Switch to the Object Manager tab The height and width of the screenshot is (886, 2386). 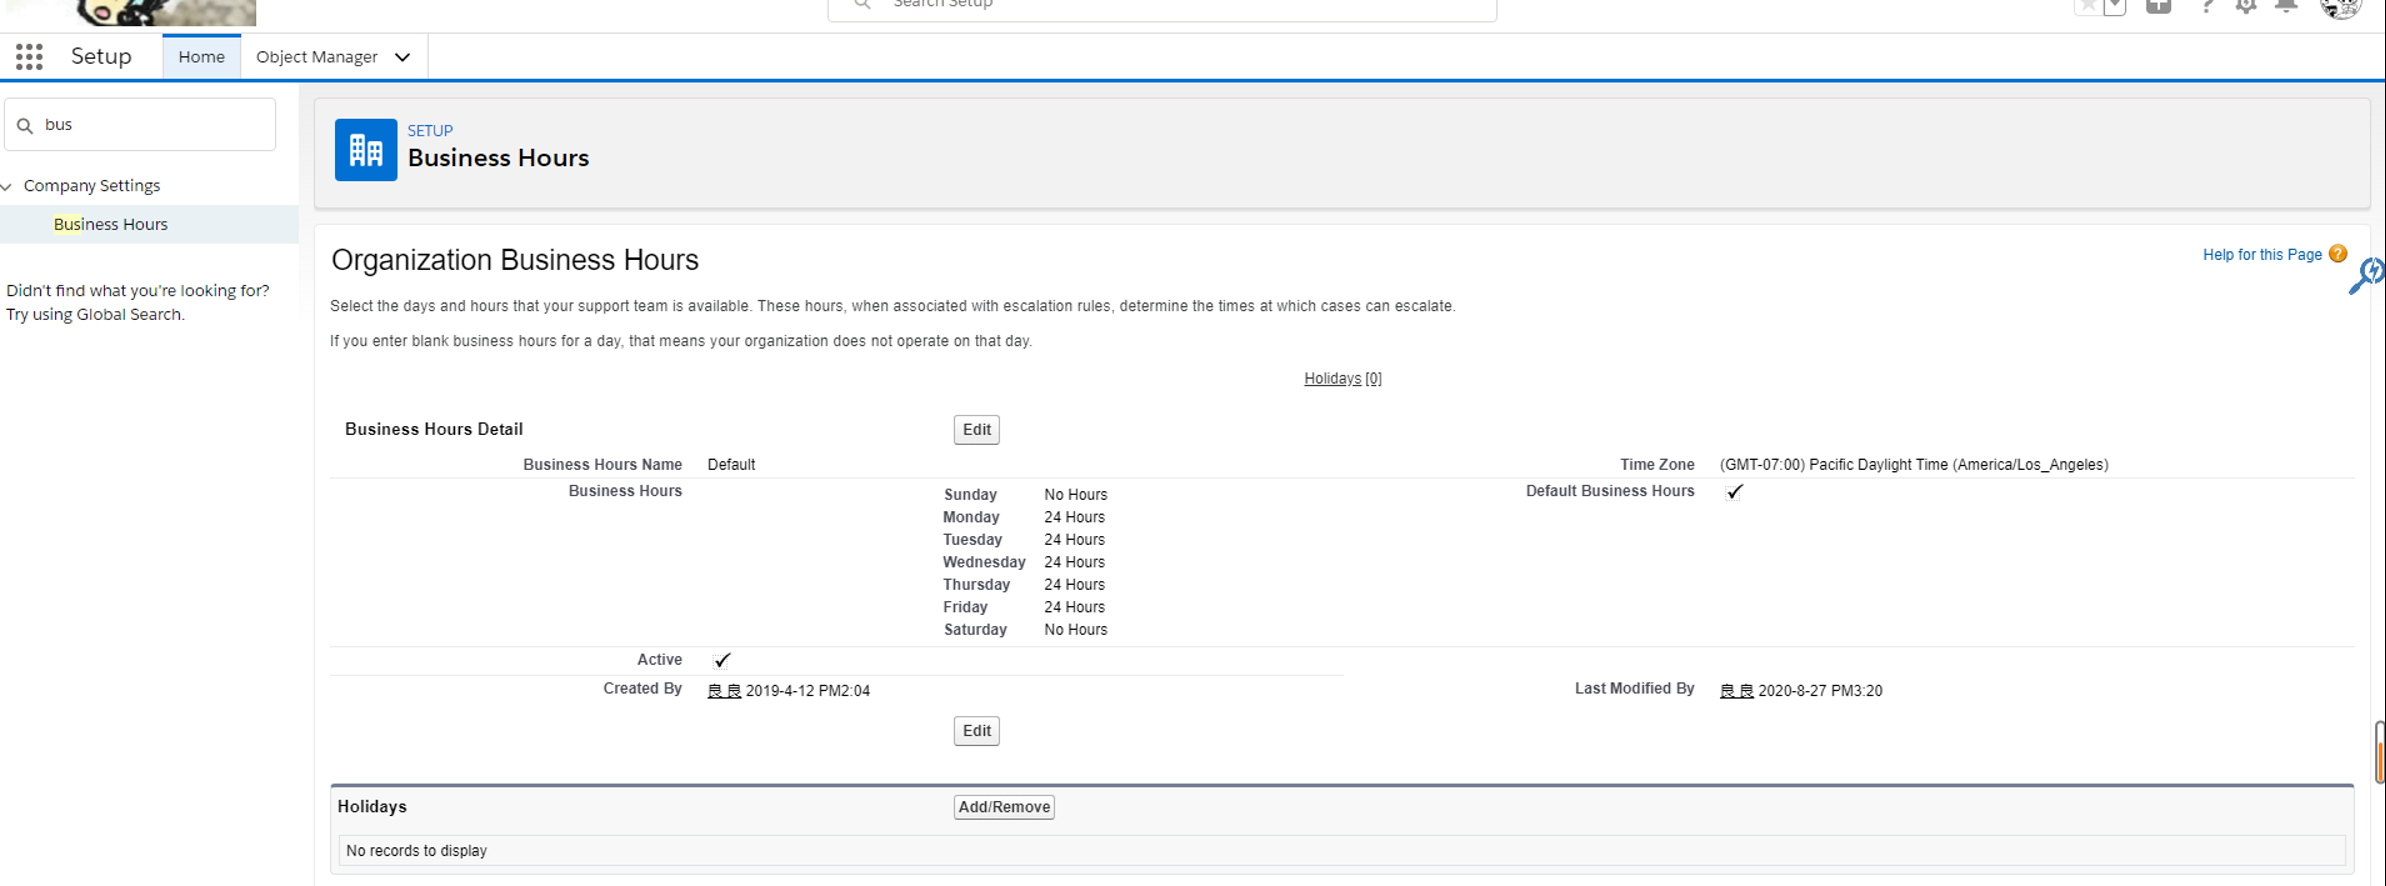pos(317,57)
